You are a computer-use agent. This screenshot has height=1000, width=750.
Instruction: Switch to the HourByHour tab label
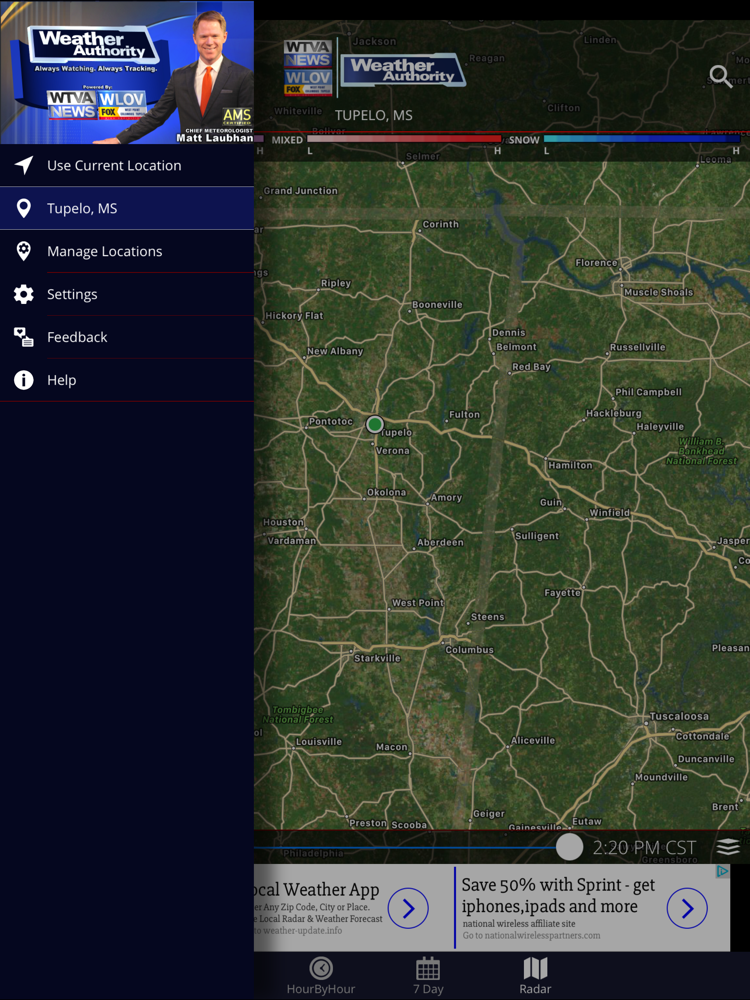[x=321, y=989]
